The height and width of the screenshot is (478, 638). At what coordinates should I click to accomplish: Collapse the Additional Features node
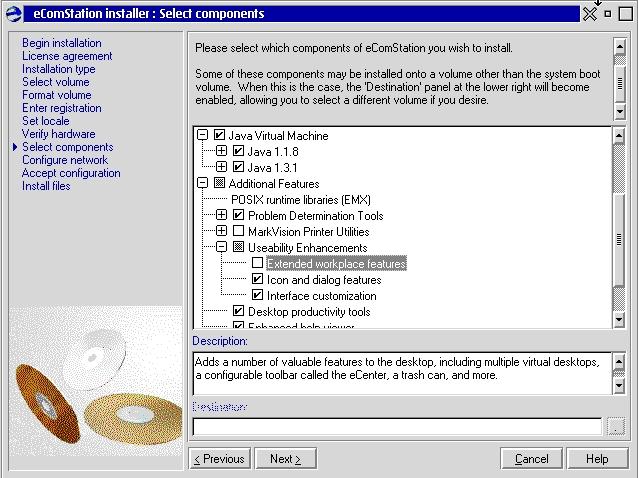pos(202,183)
